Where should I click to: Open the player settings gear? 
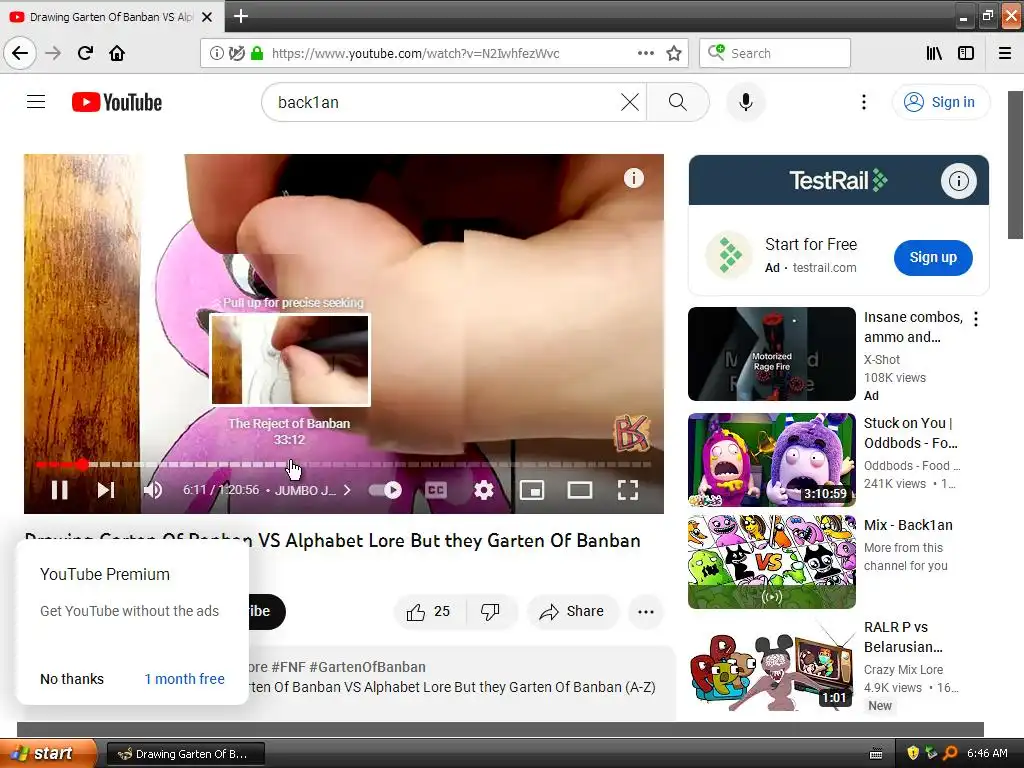point(483,490)
